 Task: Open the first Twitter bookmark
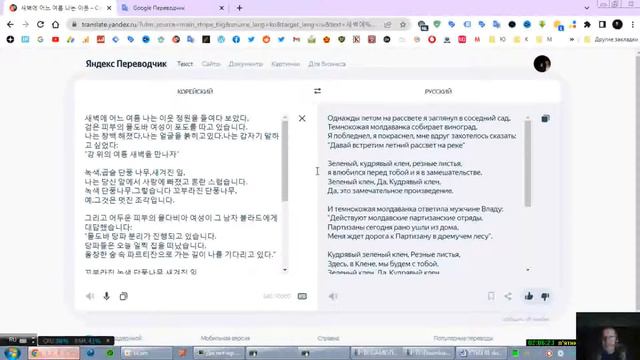tap(251, 40)
